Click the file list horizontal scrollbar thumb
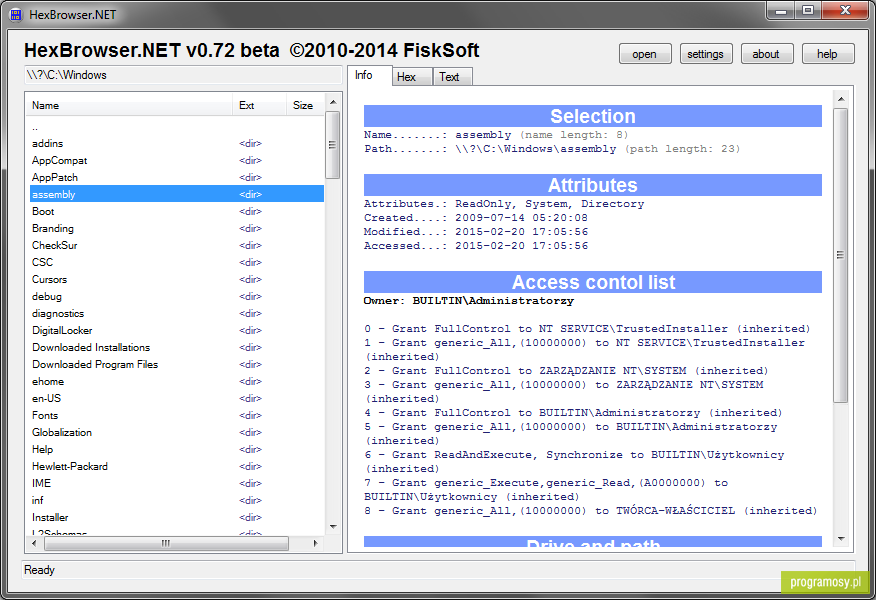The height and width of the screenshot is (600, 876). (166, 543)
